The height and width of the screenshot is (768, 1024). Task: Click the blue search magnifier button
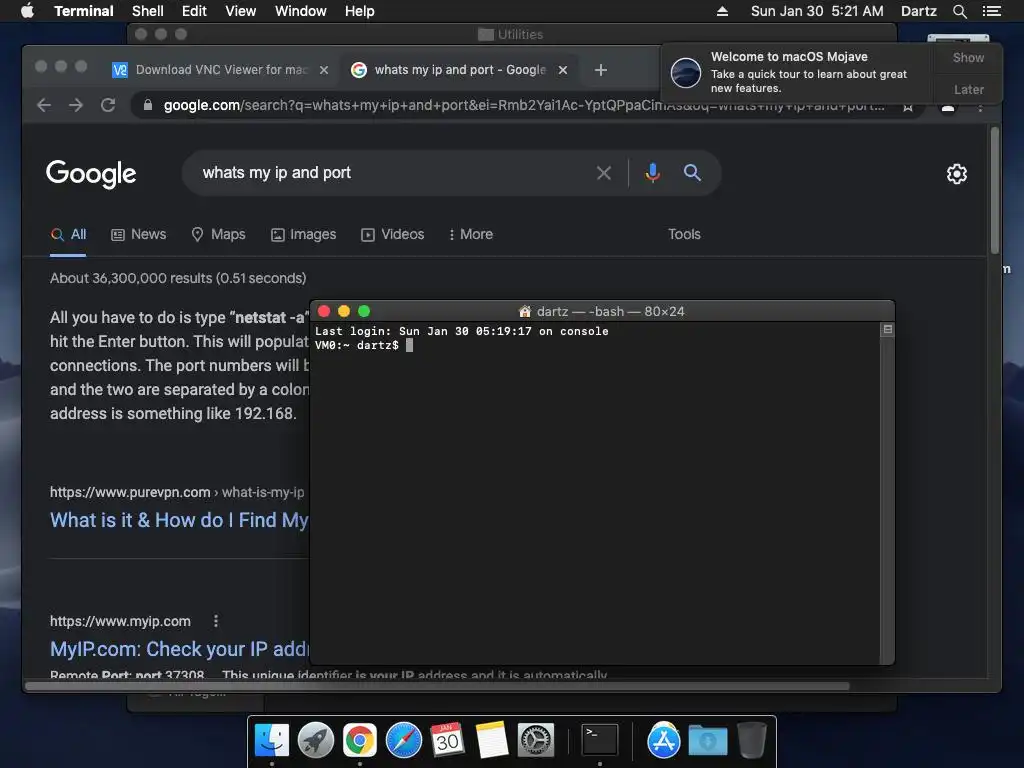coord(692,173)
